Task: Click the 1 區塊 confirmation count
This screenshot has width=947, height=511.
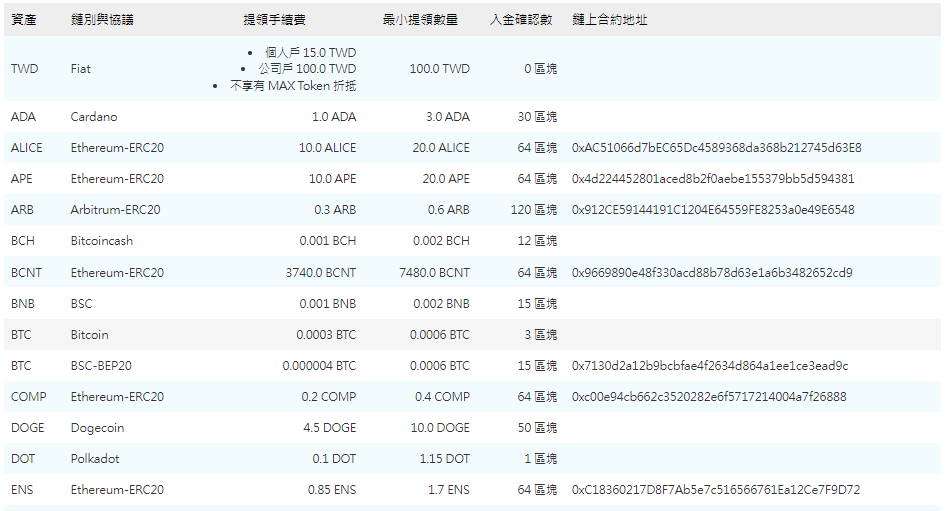Action: point(541,459)
